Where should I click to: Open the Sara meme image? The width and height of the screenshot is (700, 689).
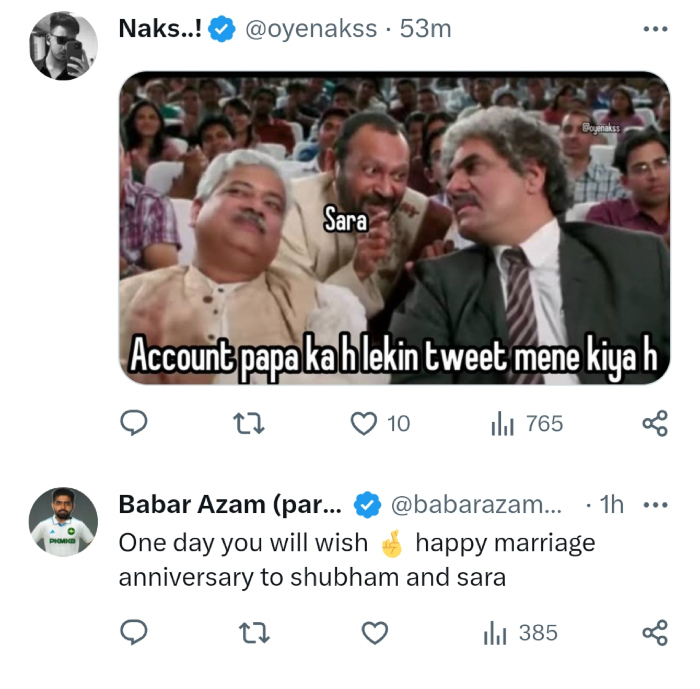pyautogui.click(x=394, y=228)
